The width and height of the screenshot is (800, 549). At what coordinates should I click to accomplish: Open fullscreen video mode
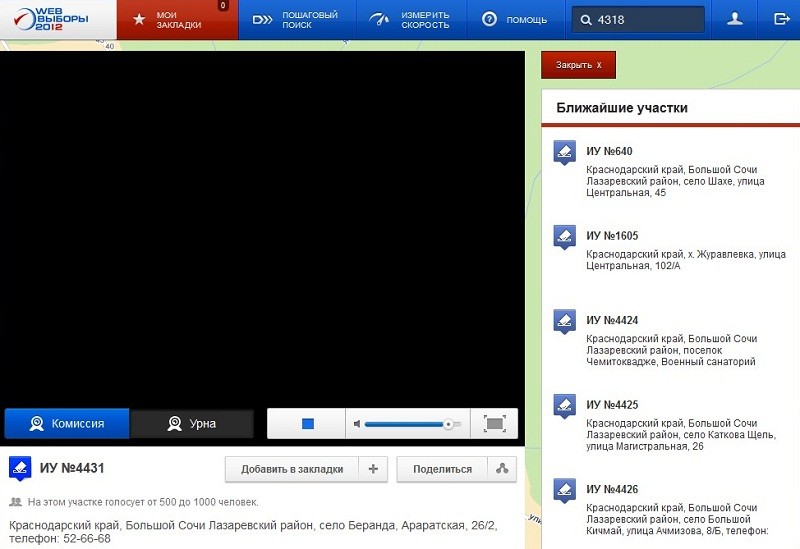494,424
